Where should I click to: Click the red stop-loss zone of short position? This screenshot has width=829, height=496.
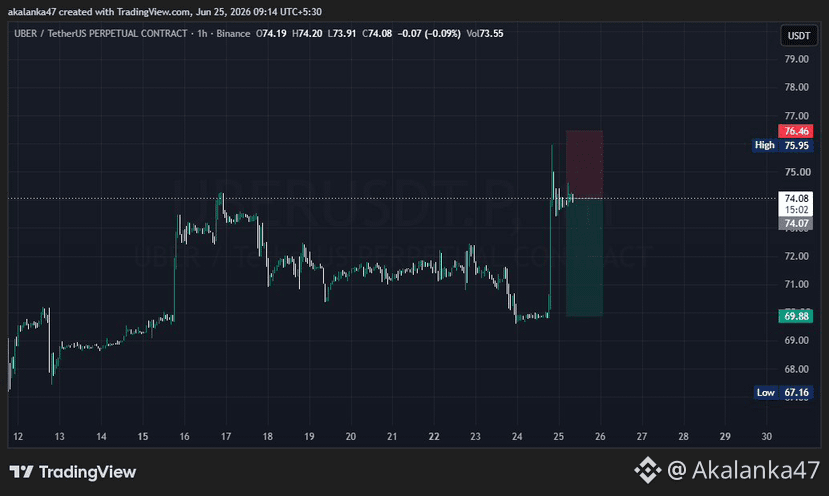pyautogui.click(x=584, y=164)
